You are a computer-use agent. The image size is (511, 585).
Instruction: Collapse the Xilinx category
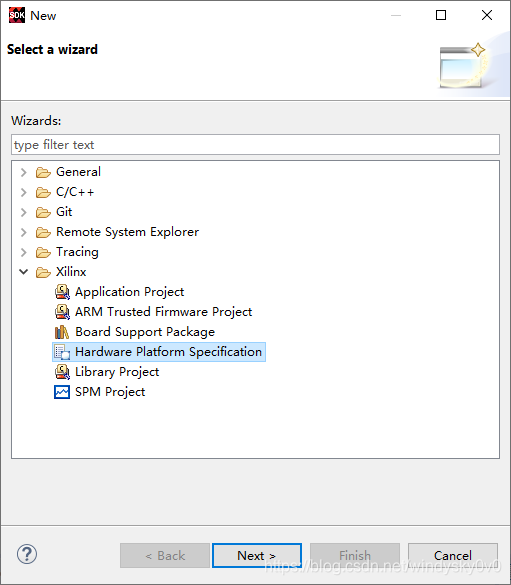[x=23, y=272]
